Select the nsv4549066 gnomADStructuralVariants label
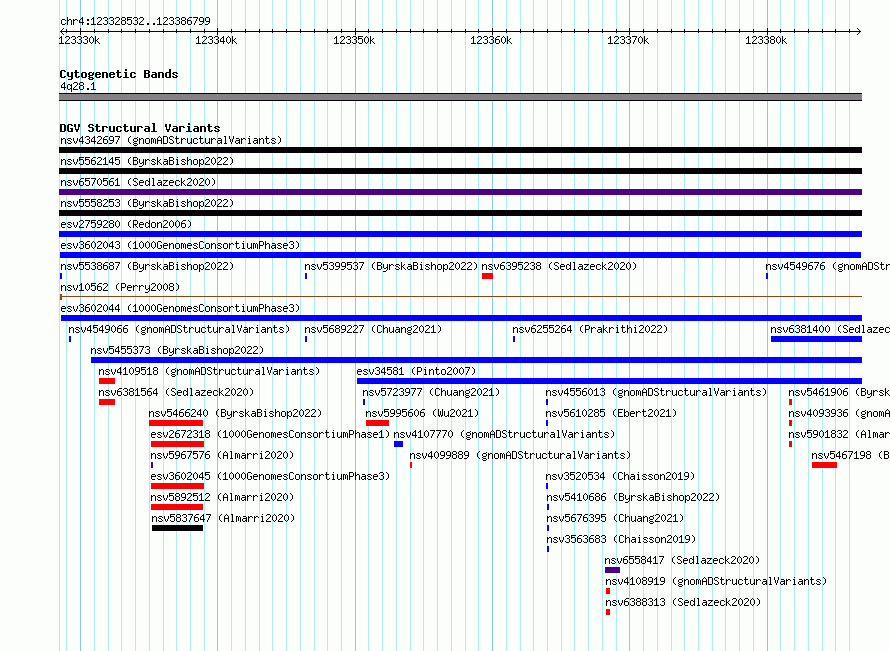The width and height of the screenshot is (890, 651). (179, 329)
